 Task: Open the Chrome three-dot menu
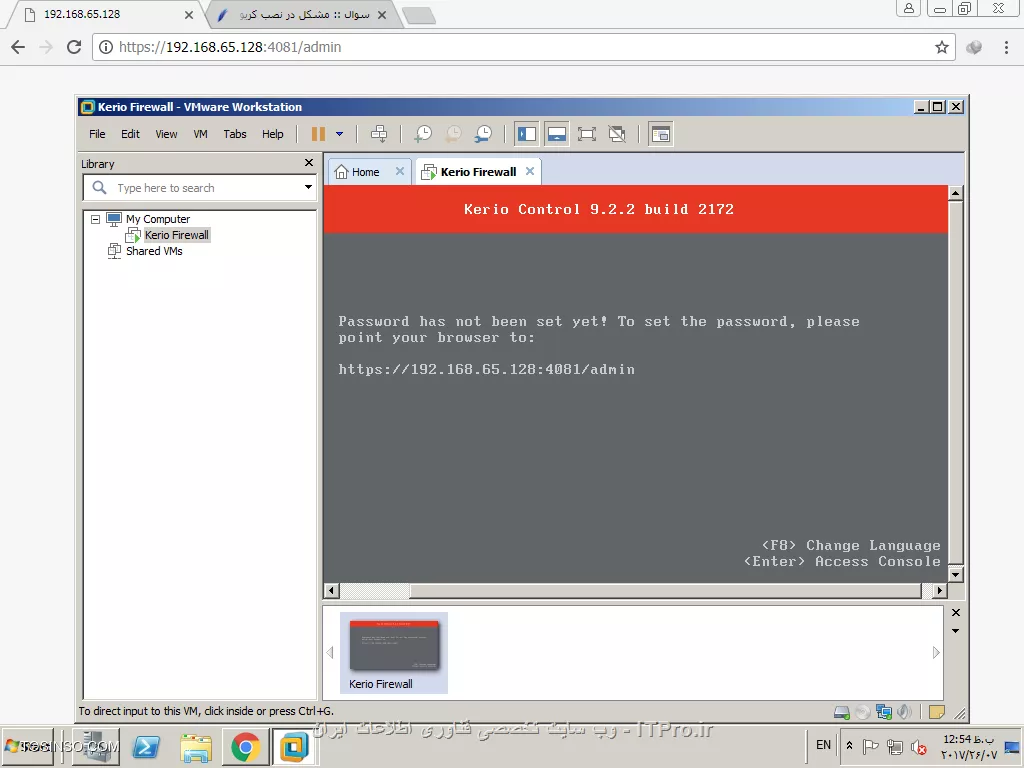1006,47
